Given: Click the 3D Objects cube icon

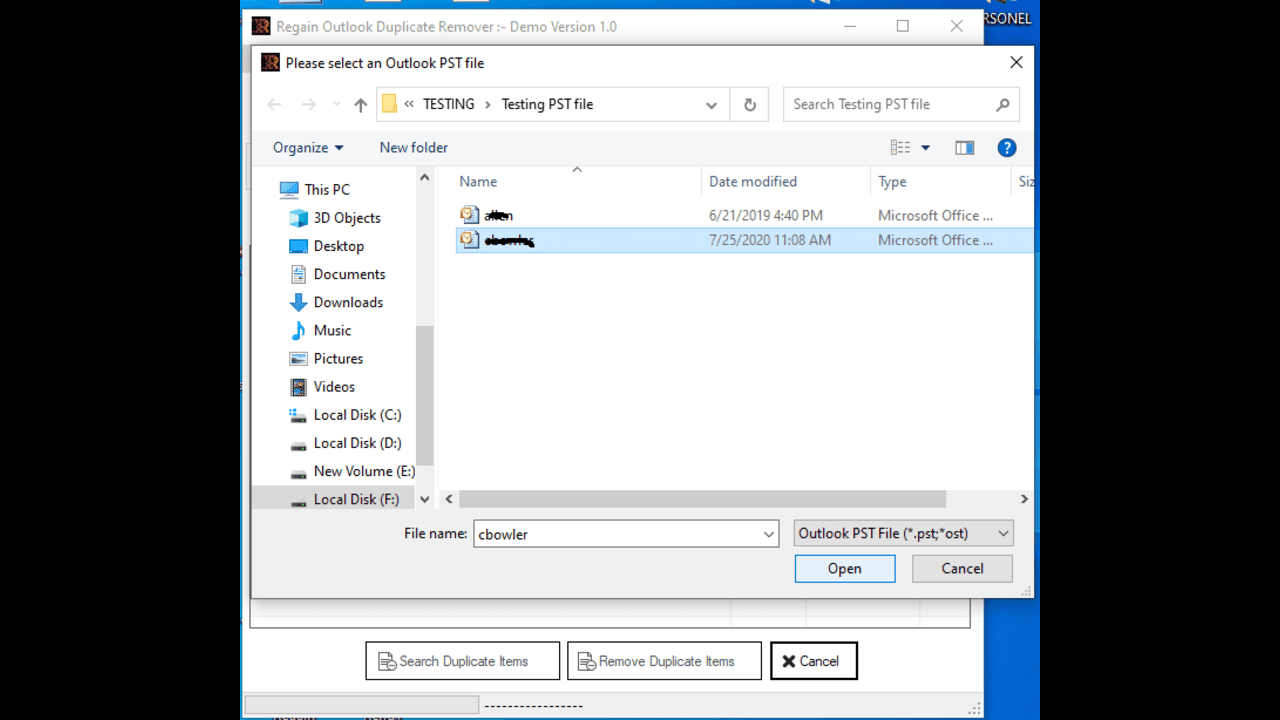Looking at the screenshot, I should point(298,217).
